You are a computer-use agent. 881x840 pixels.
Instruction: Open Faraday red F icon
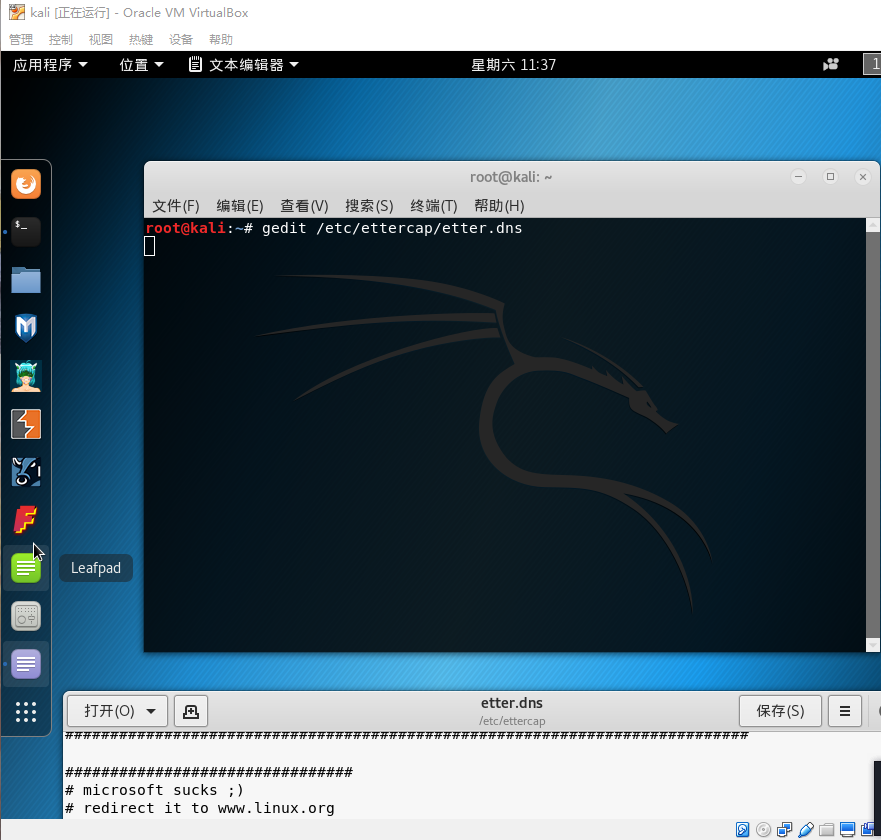pyautogui.click(x=26, y=520)
